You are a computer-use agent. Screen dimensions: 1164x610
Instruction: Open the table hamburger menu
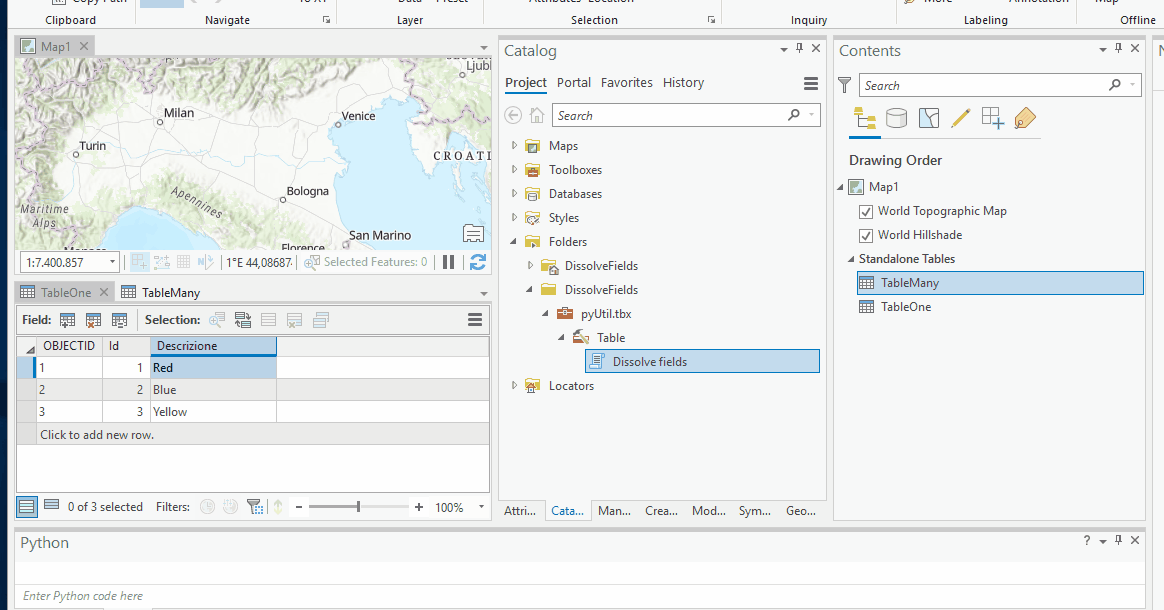click(475, 320)
